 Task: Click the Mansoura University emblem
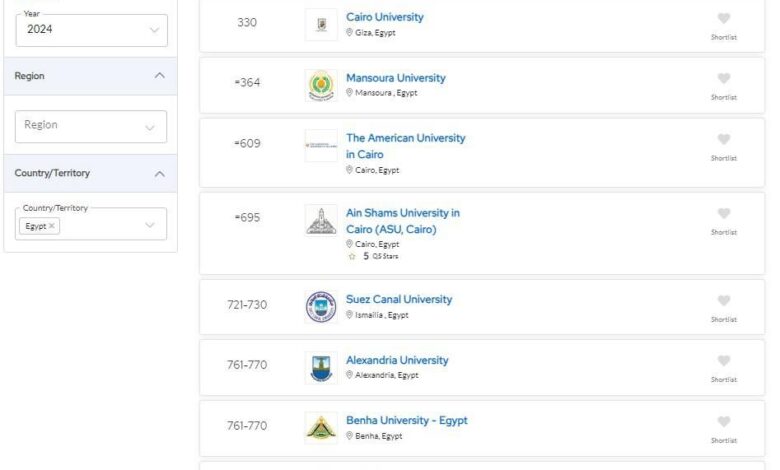pyautogui.click(x=321, y=85)
